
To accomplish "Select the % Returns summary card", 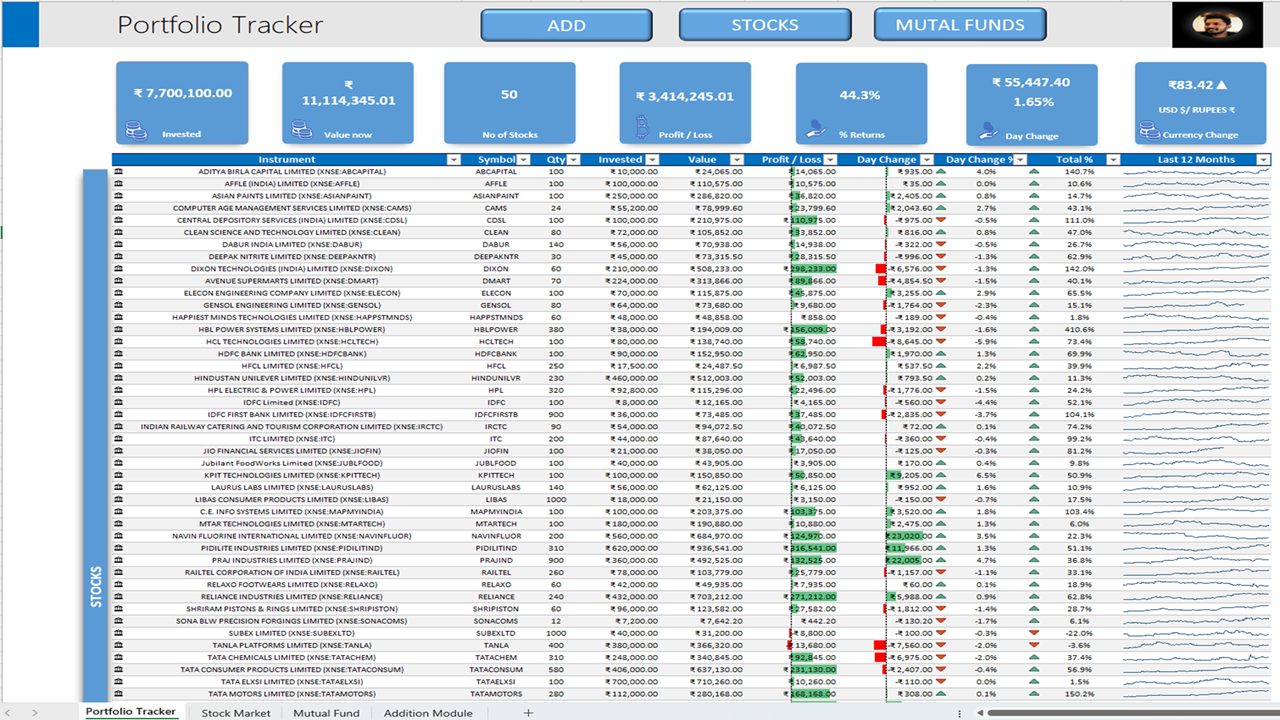I will (861, 102).
